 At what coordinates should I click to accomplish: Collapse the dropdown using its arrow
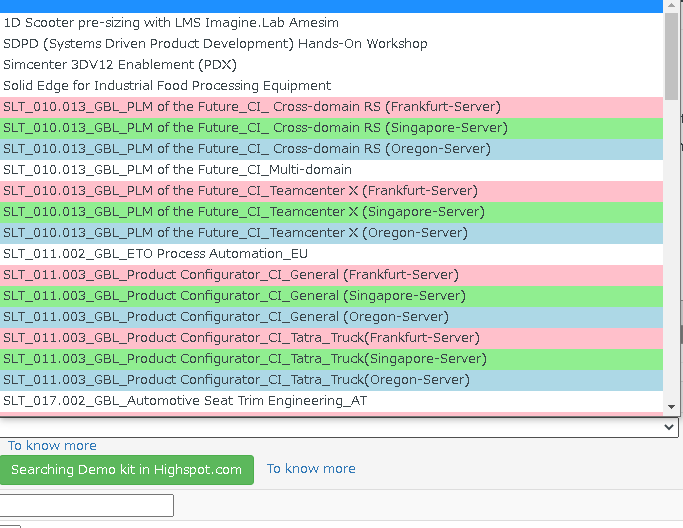(669, 427)
